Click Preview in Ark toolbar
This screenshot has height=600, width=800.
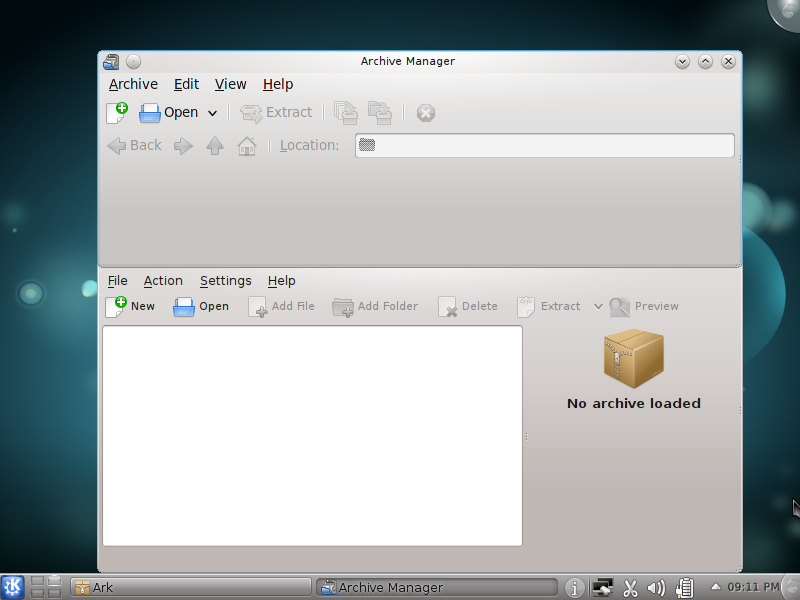click(644, 306)
